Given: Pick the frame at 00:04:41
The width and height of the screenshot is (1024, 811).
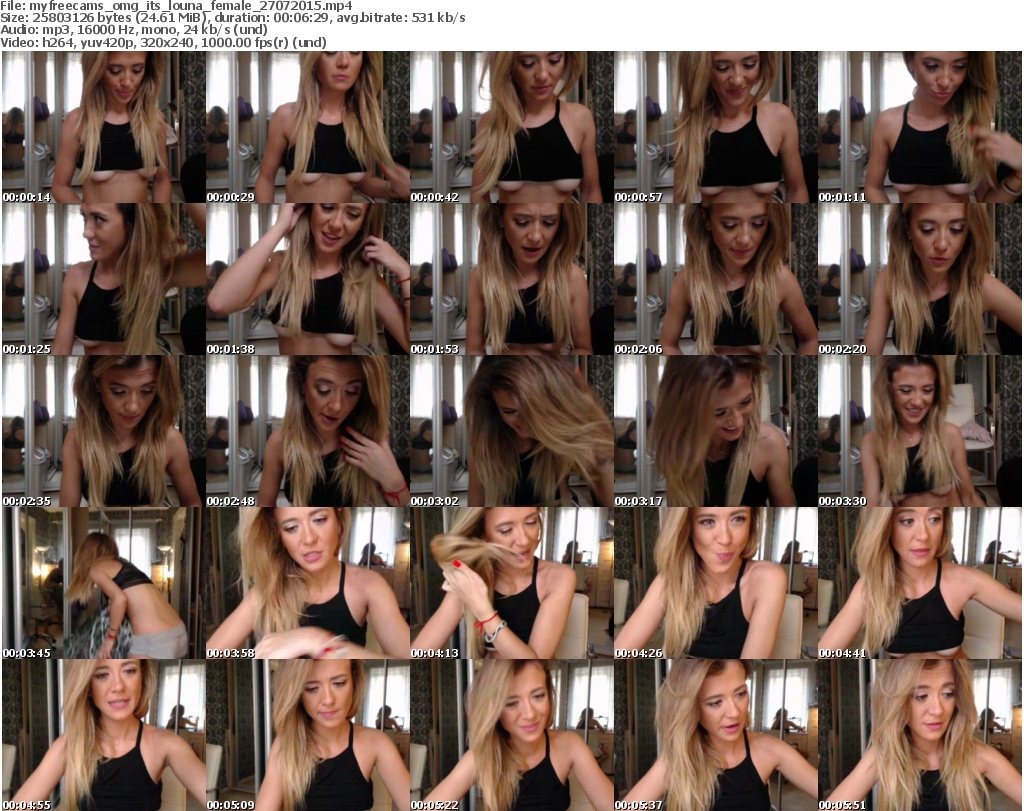Looking at the screenshot, I should click(920, 583).
